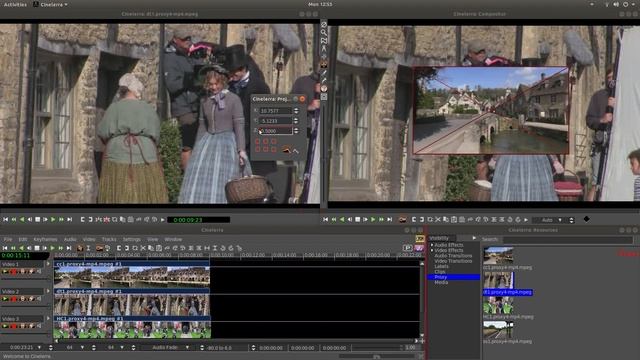Set in-point in the Viewer toolbar
Viewport: 640px width, 360px height.
pos(83,220)
